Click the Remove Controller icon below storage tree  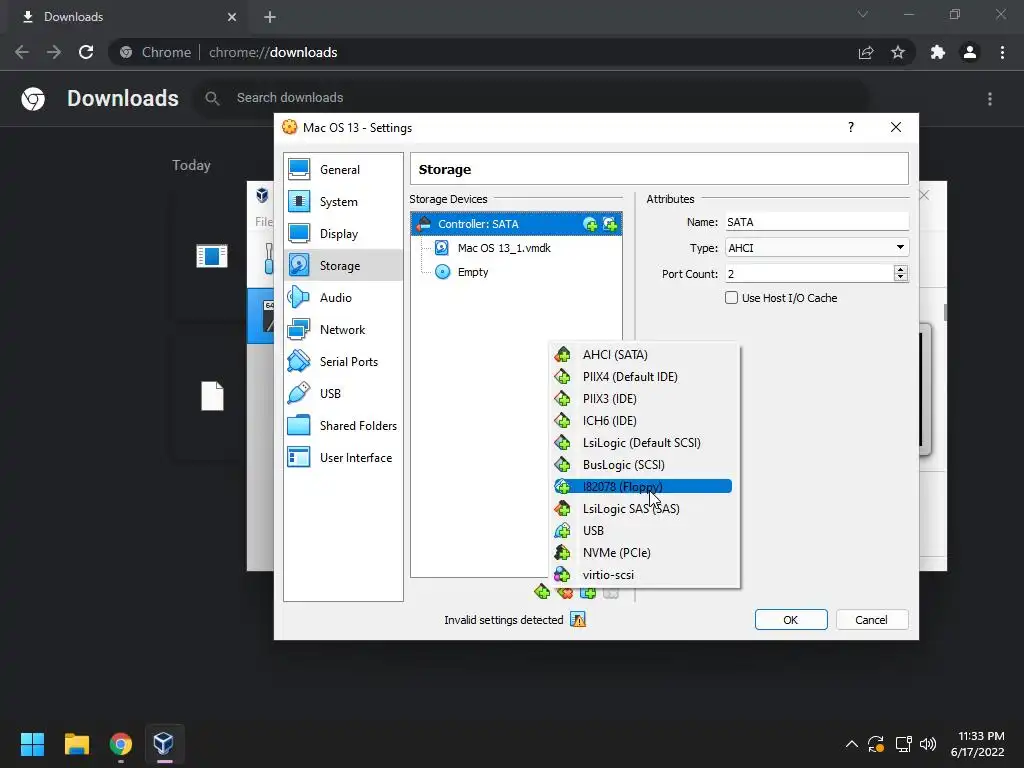[565, 593]
